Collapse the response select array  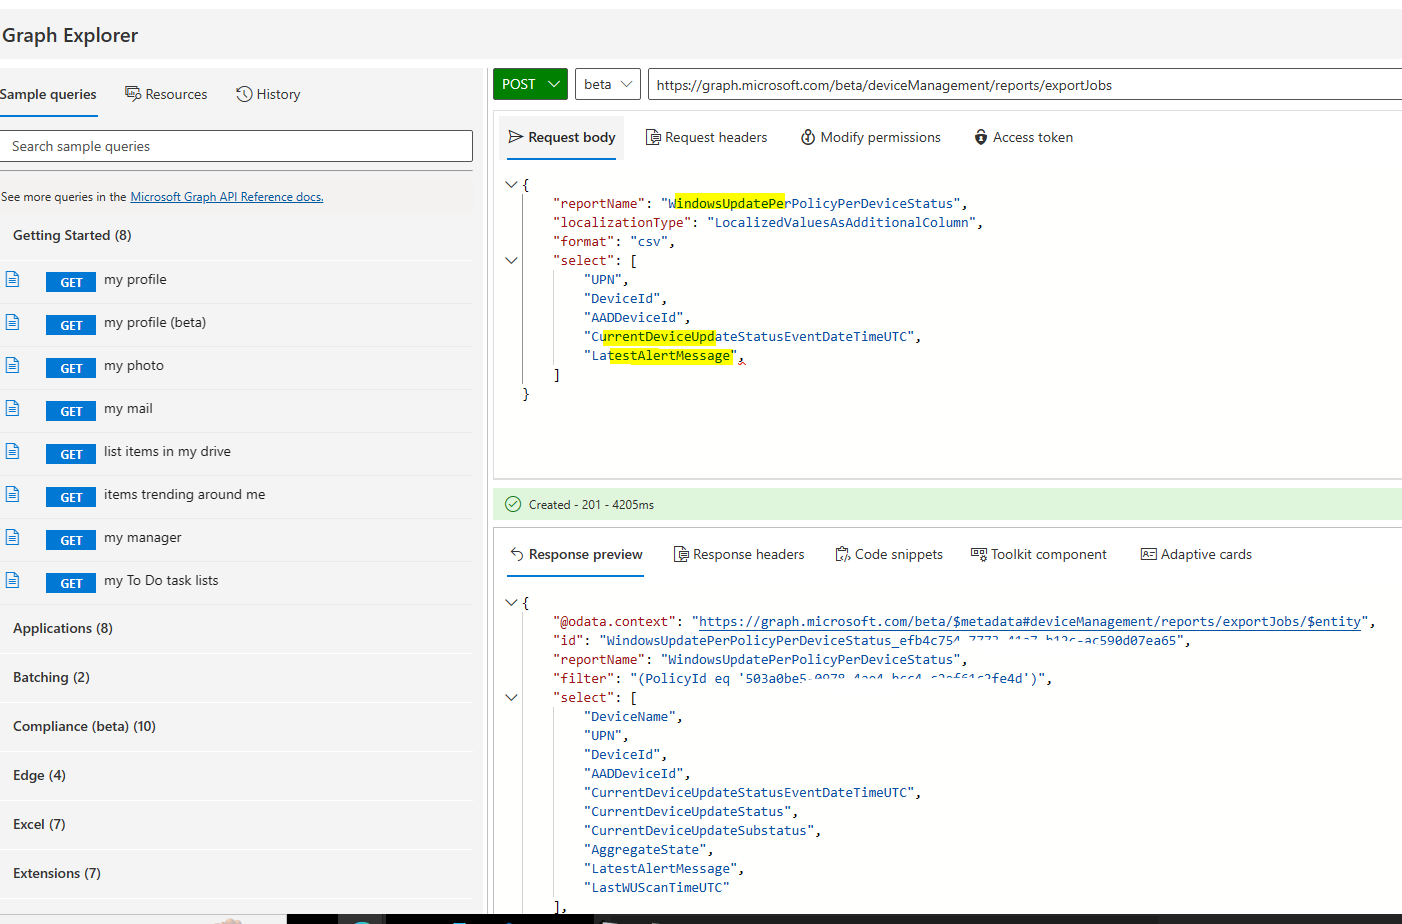coord(511,697)
